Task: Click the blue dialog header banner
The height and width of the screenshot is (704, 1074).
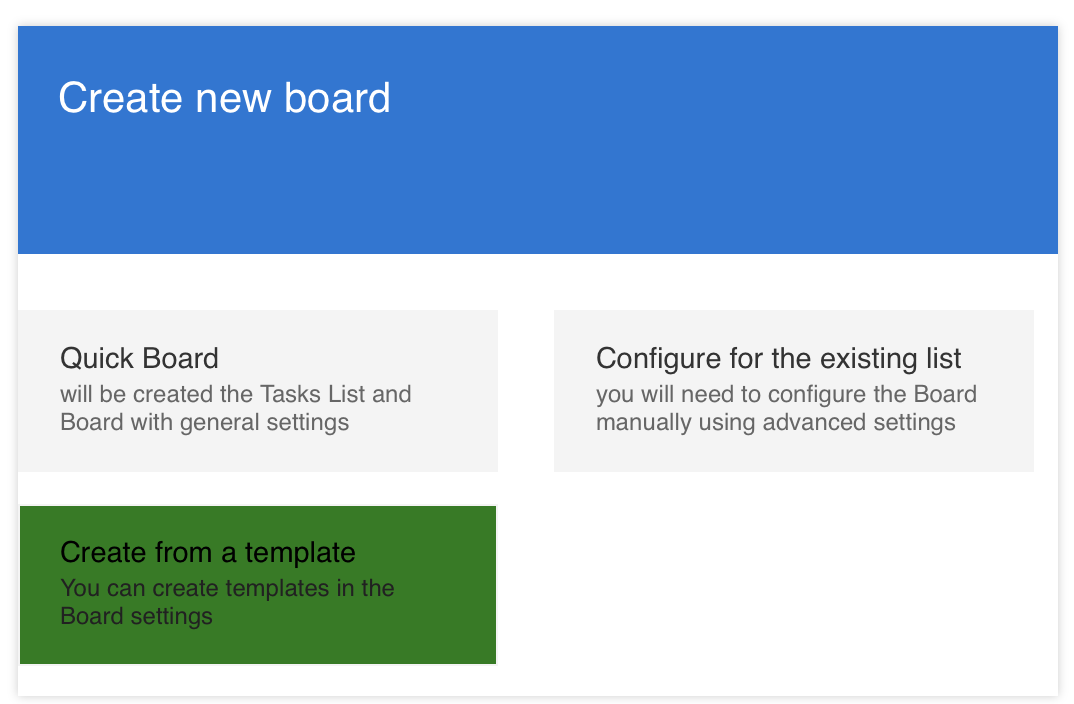Action: [x=537, y=140]
